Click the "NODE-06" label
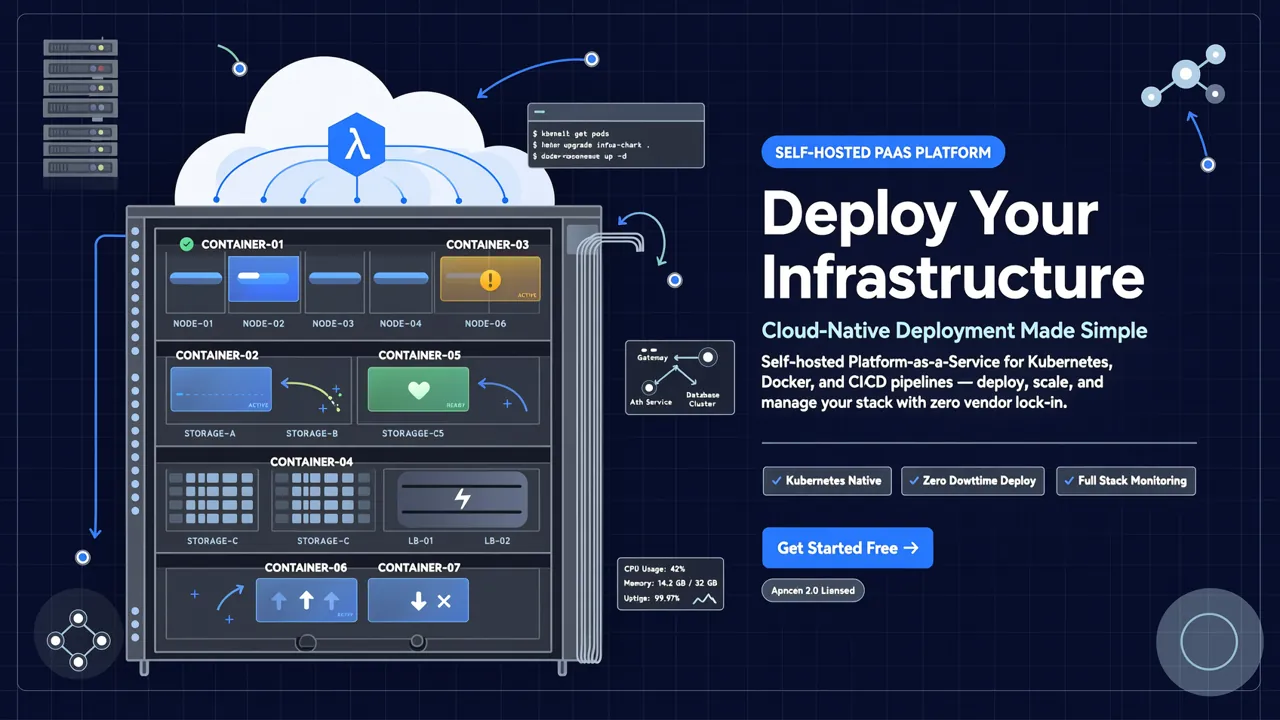1280x720 pixels. point(485,323)
